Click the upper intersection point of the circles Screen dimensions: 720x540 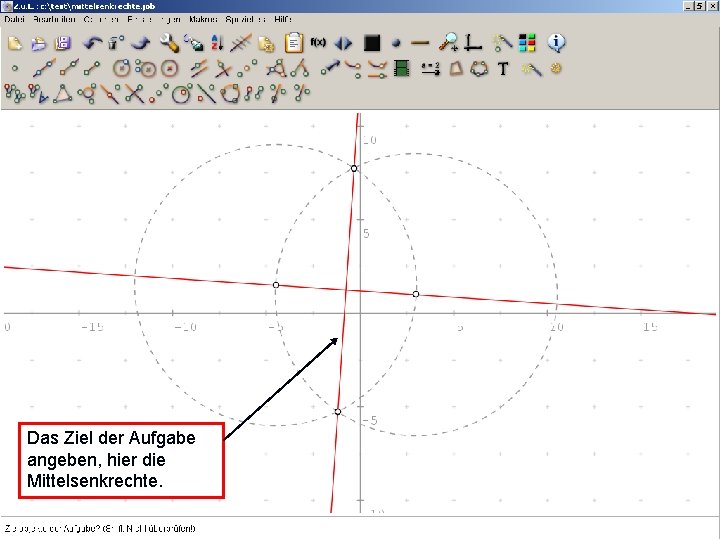pos(354,169)
